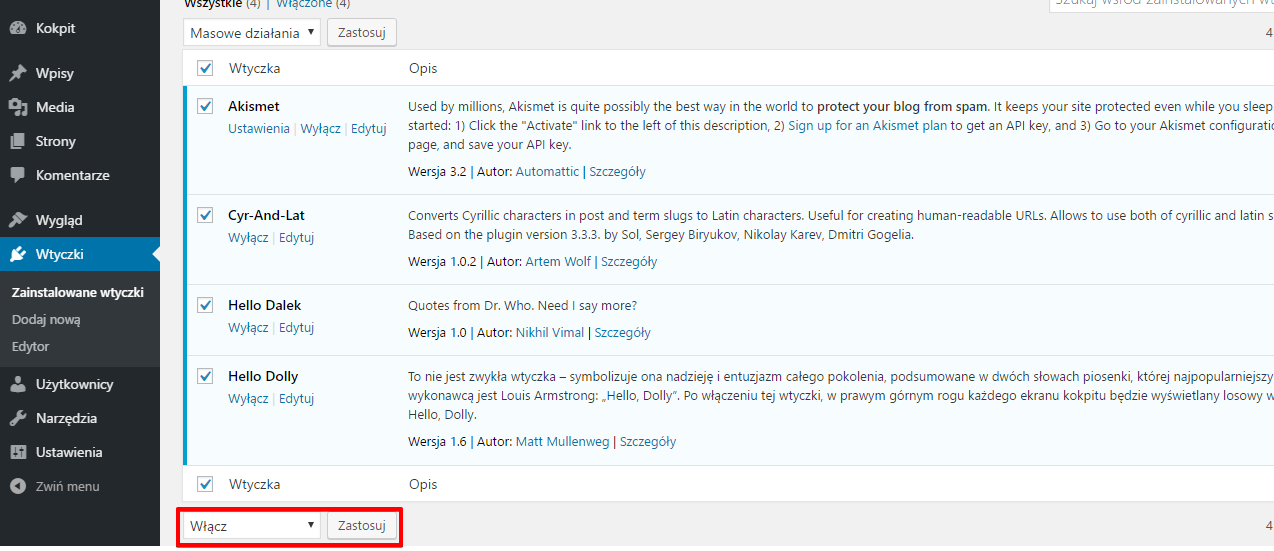Open Edytor submenu under Wtyczki
1274x551 pixels.
(31, 347)
